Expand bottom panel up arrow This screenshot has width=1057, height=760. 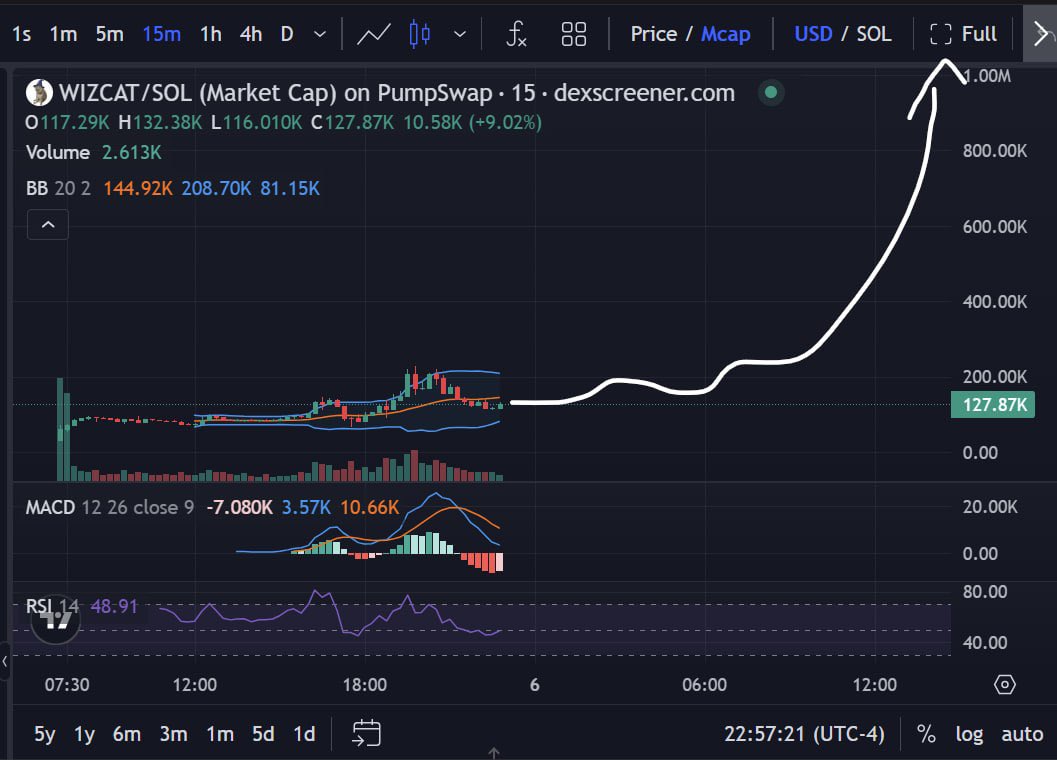pos(493,753)
